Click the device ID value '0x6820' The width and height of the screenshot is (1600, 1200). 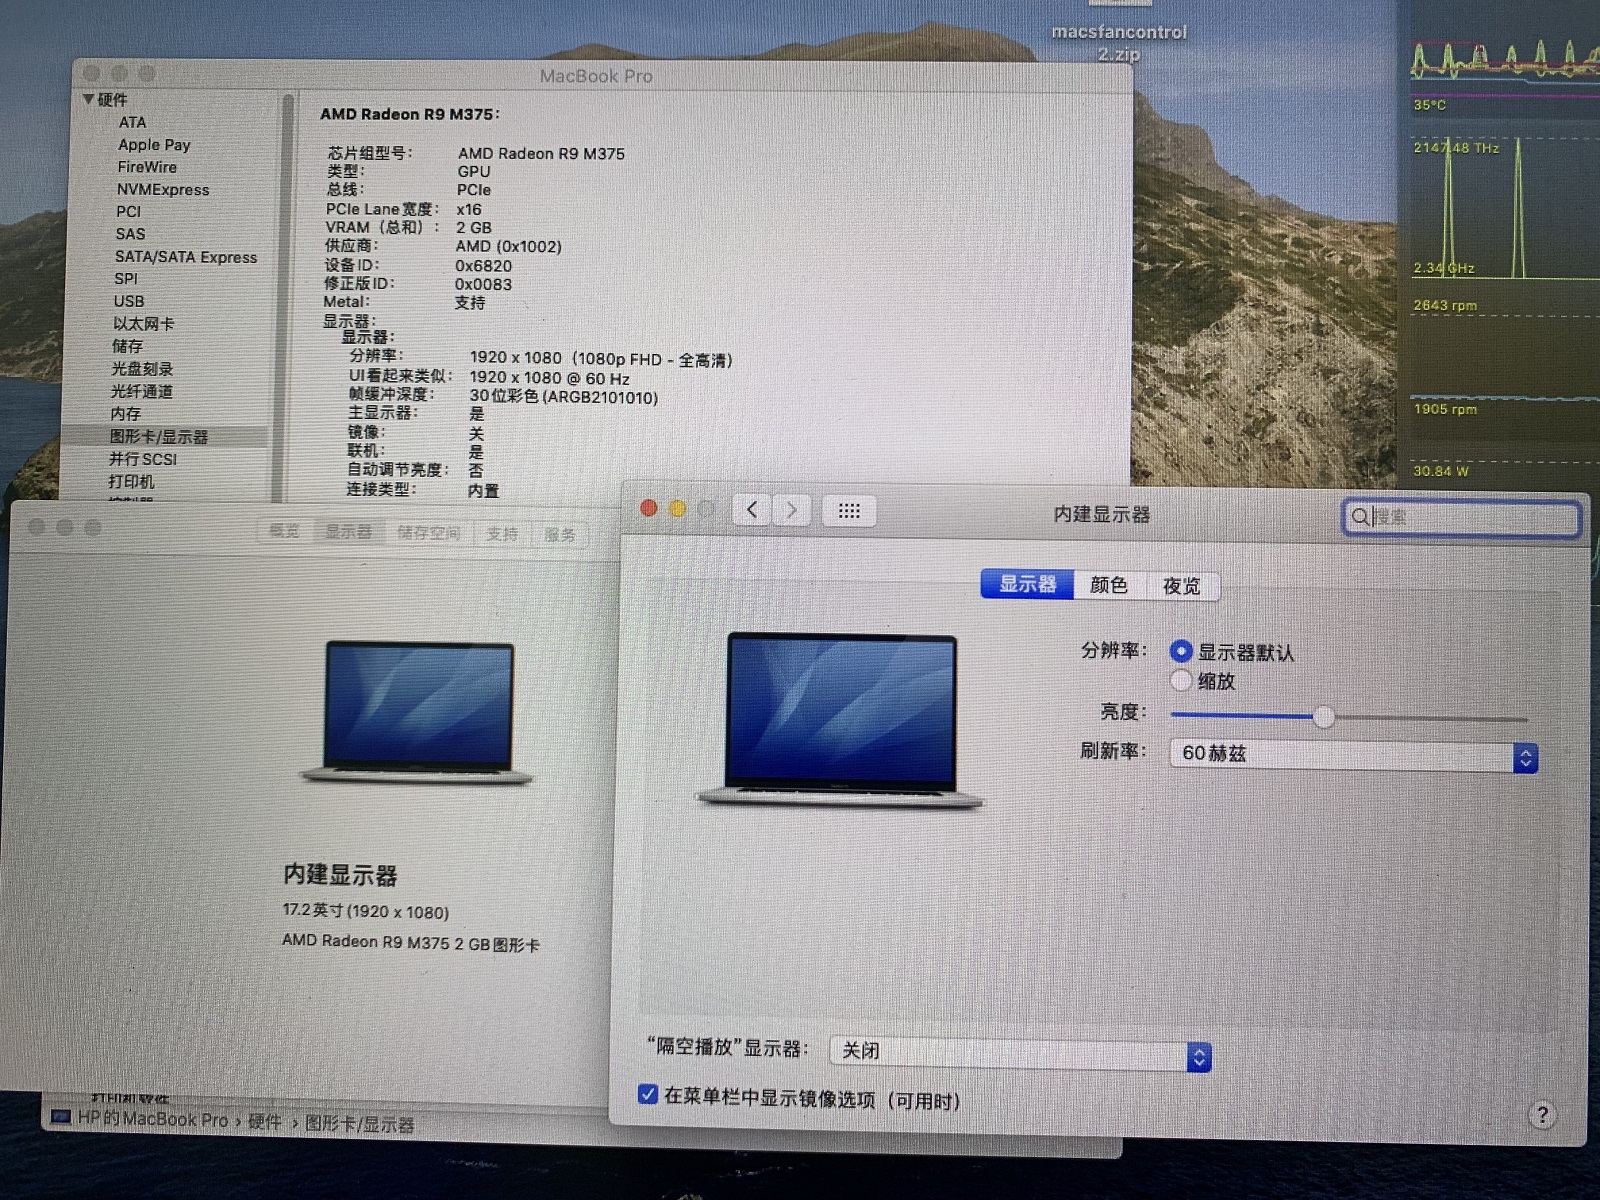coord(484,266)
